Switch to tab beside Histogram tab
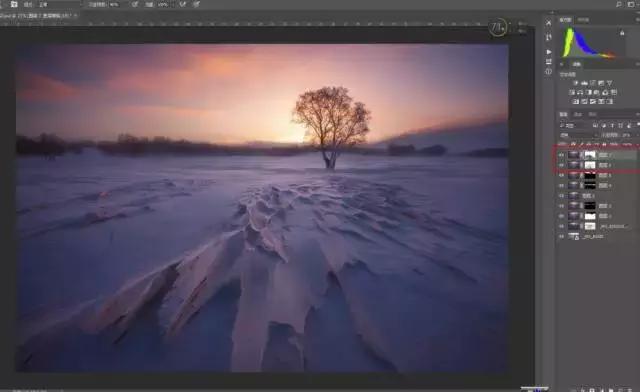Viewport: 640px width, 392px height. (x=583, y=20)
